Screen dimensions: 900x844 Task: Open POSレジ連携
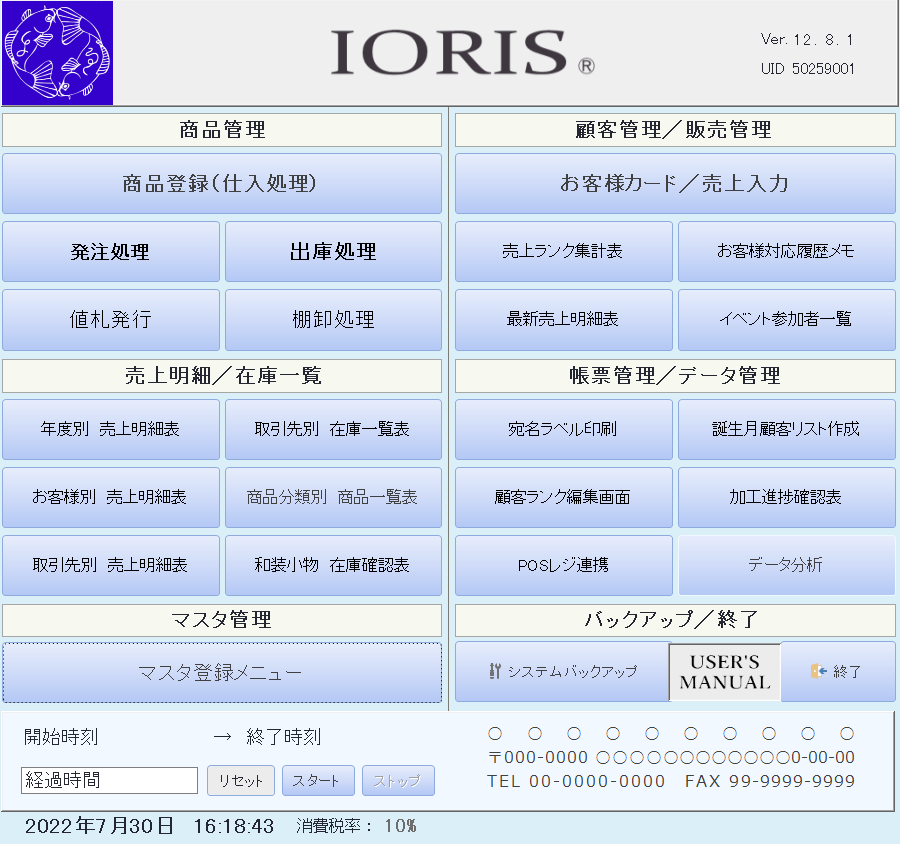click(x=564, y=566)
